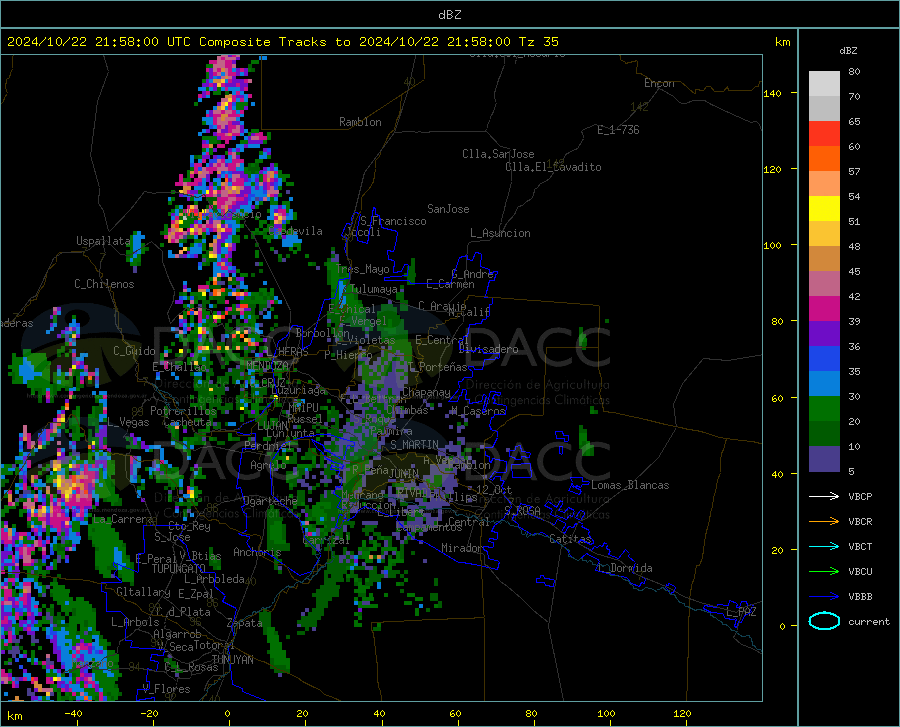Screen dimensions: 900x727
Task: Click the 'V_Flores' map label
Action: [166, 689]
